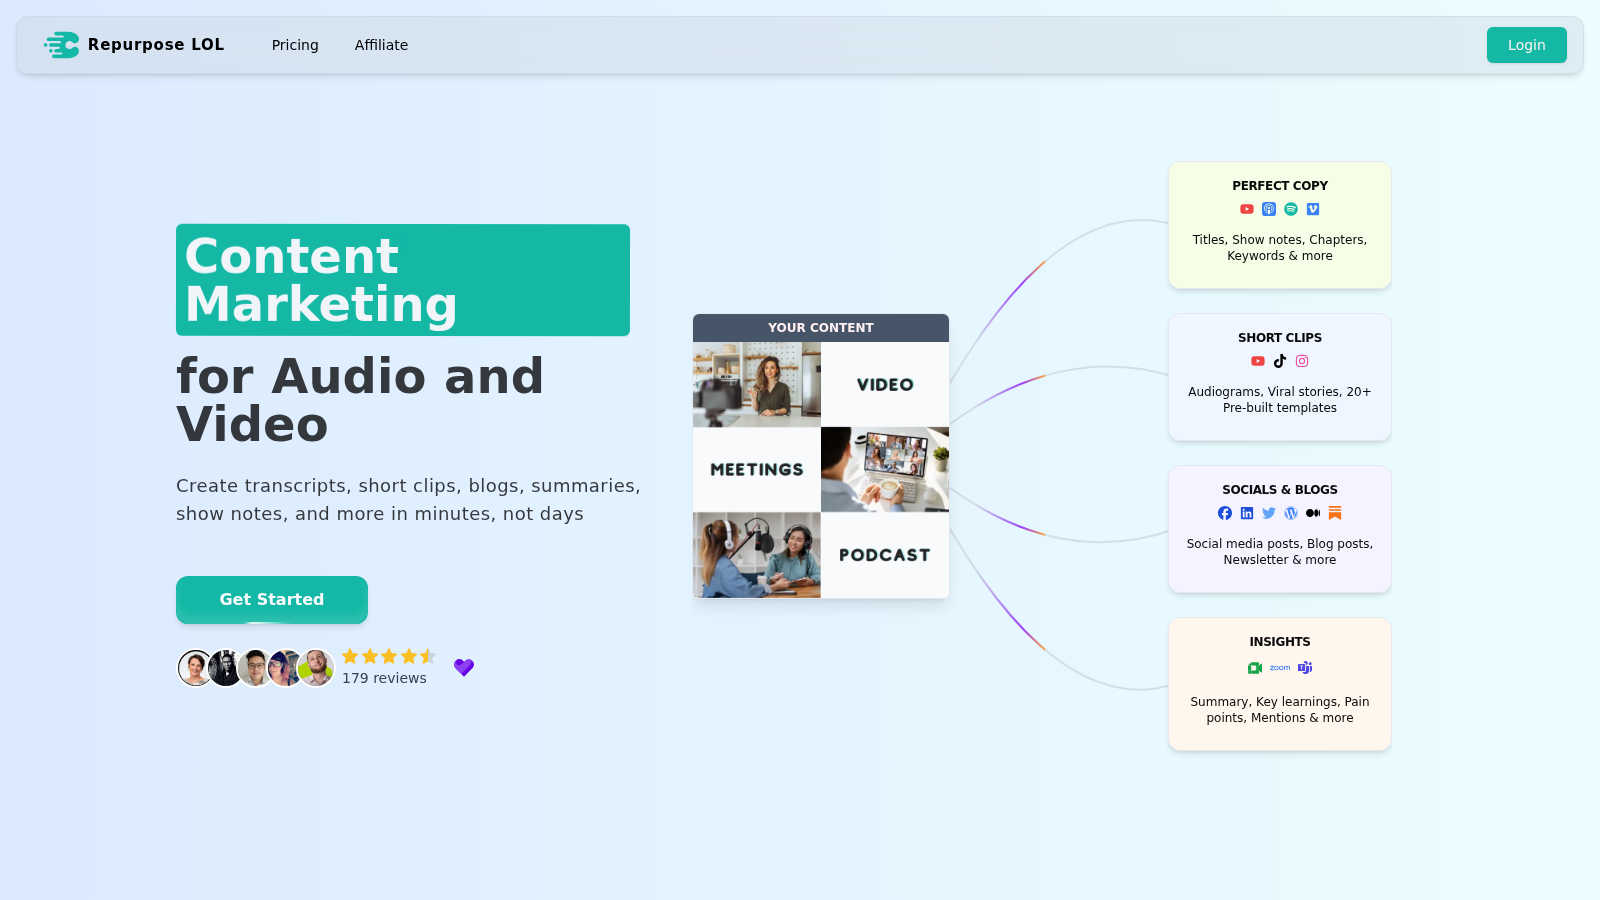
Task: Click the YouTube icon under Short Clips
Action: [1258, 361]
